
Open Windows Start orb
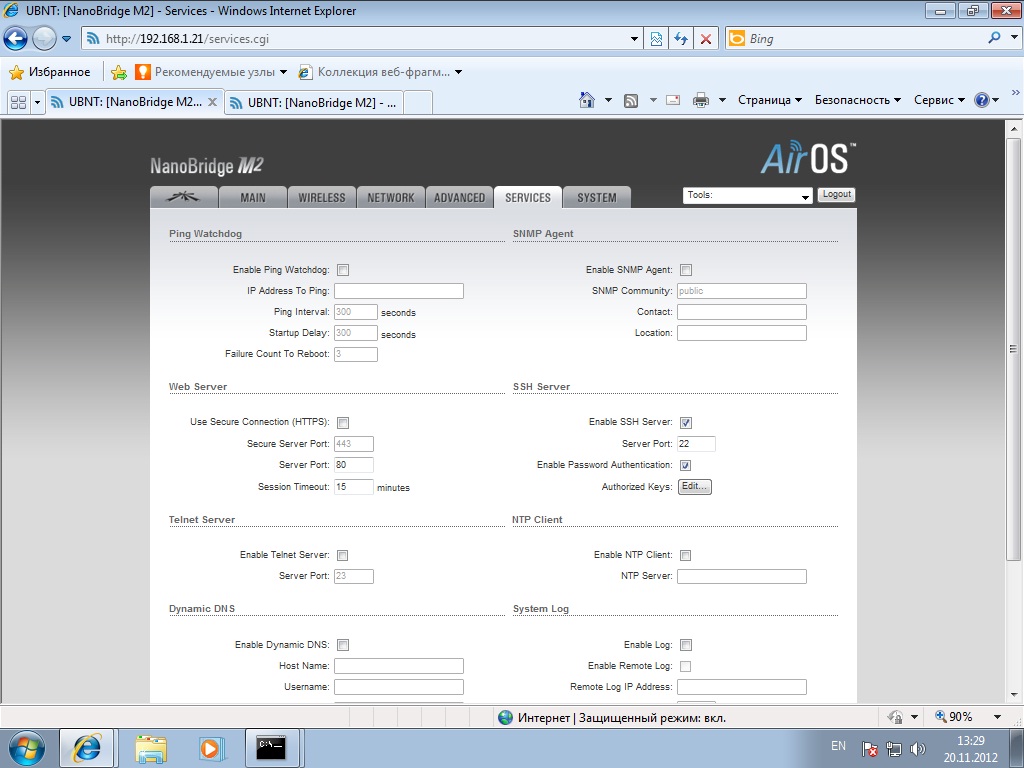click(27, 748)
